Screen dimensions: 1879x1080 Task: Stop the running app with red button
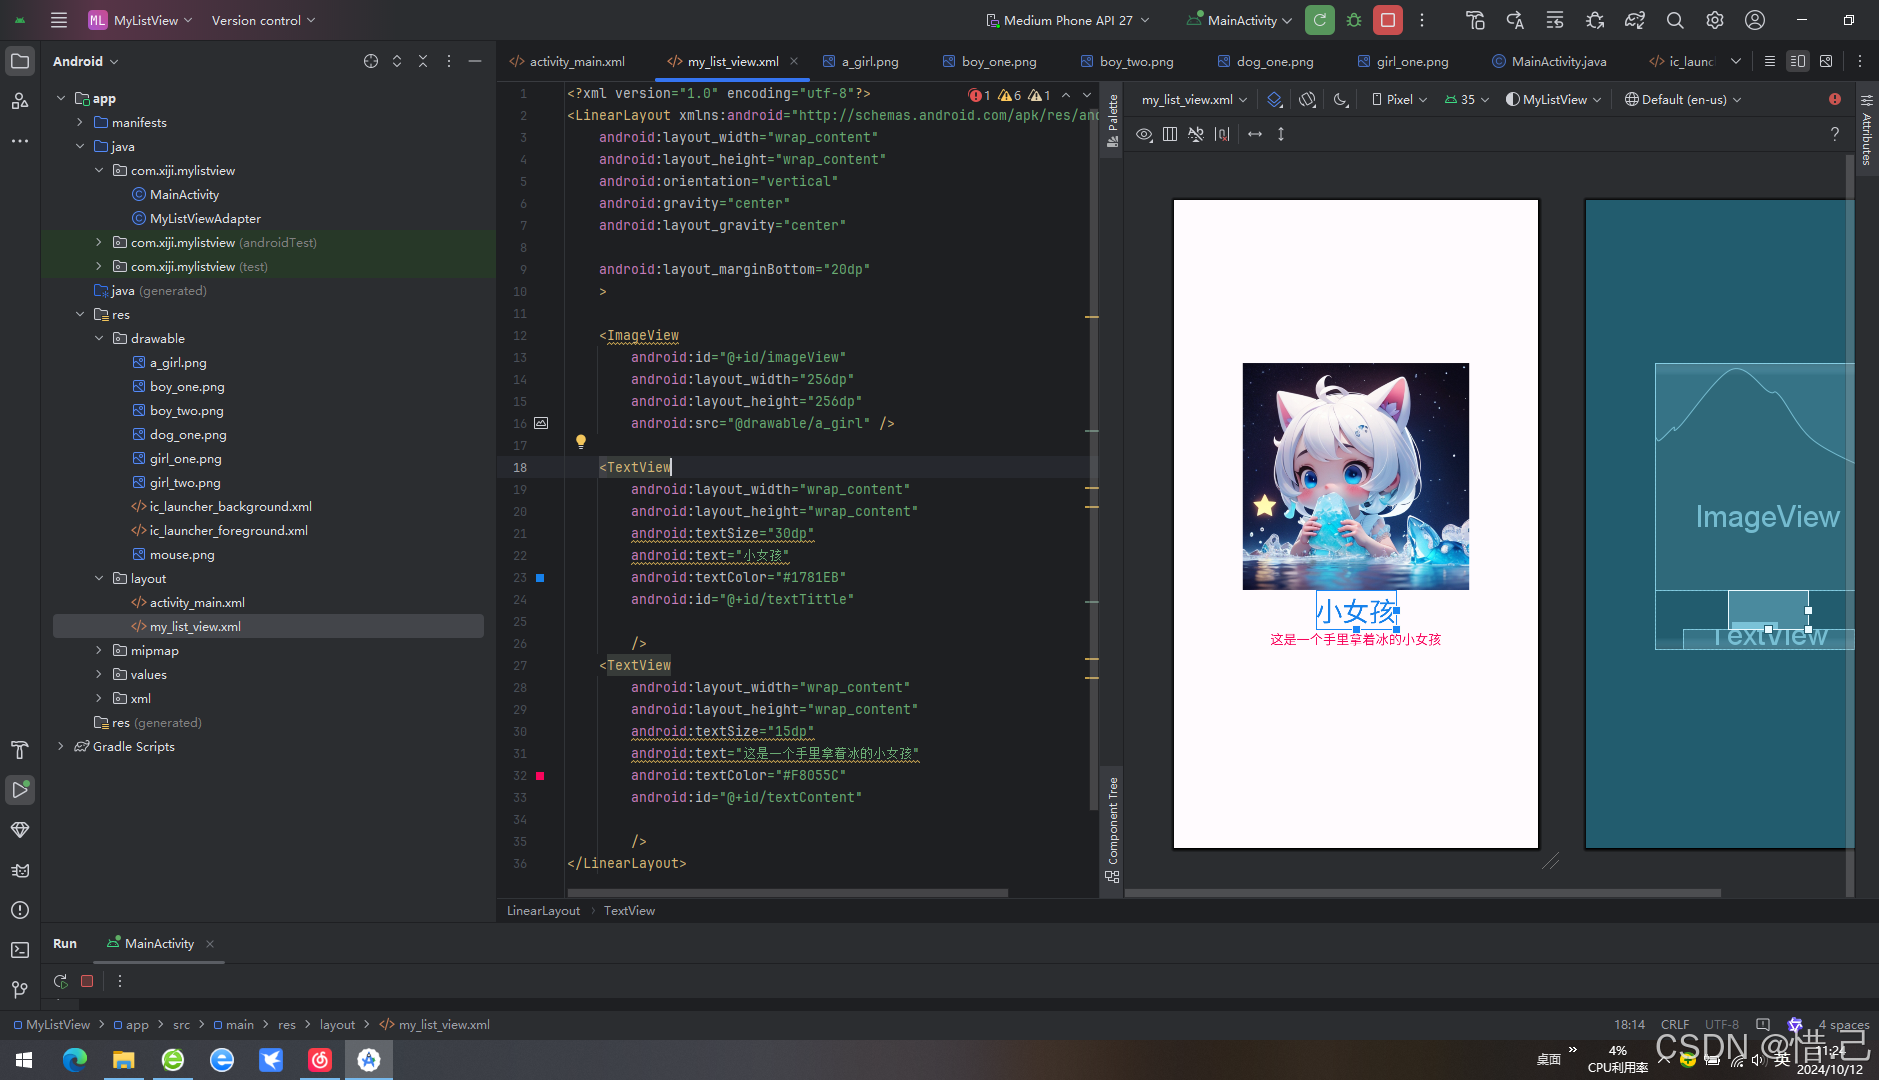1388,20
